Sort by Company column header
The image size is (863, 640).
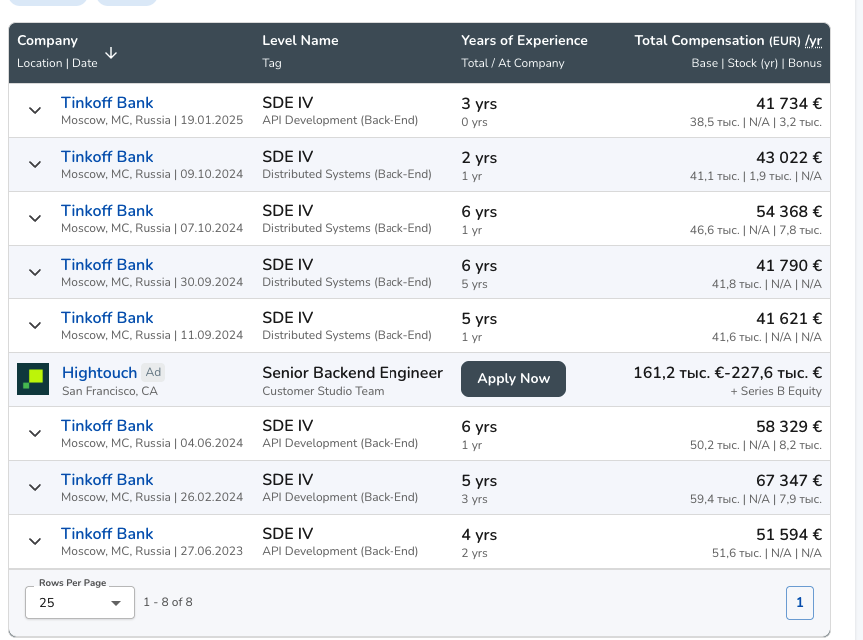47,41
